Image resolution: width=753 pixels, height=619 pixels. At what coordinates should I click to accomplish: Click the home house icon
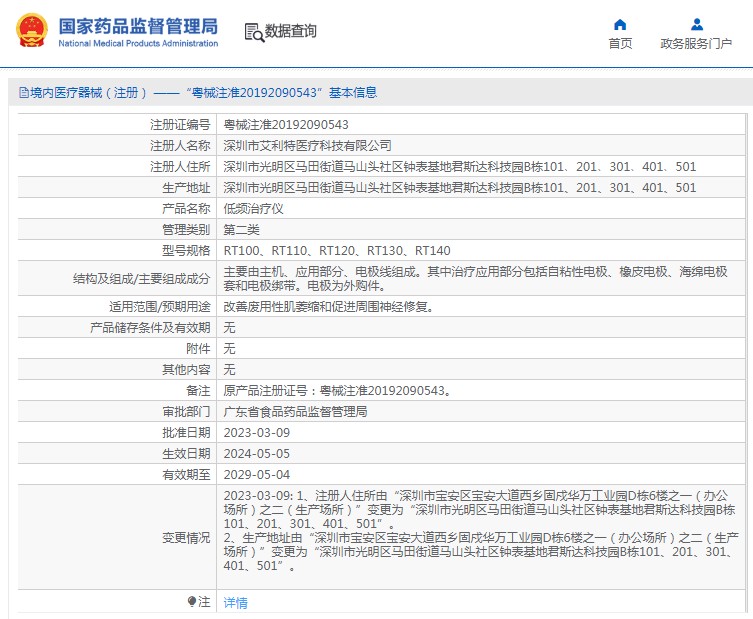(x=620, y=24)
